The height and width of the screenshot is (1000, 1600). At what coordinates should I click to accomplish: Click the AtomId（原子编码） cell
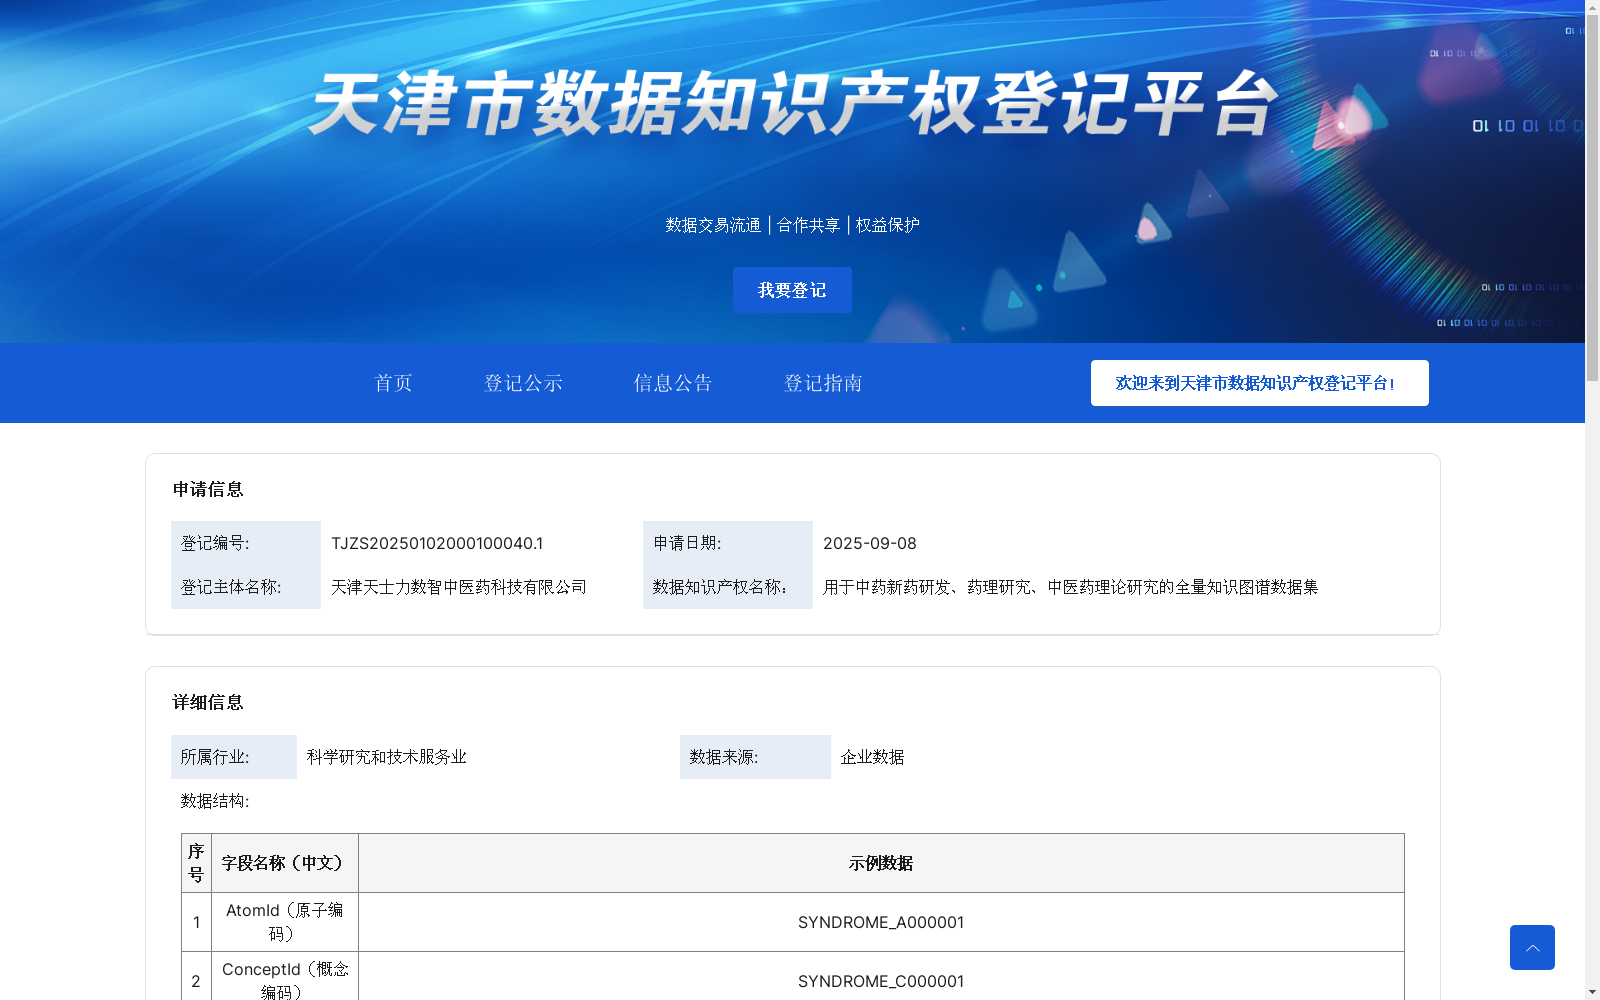[285, 922]
